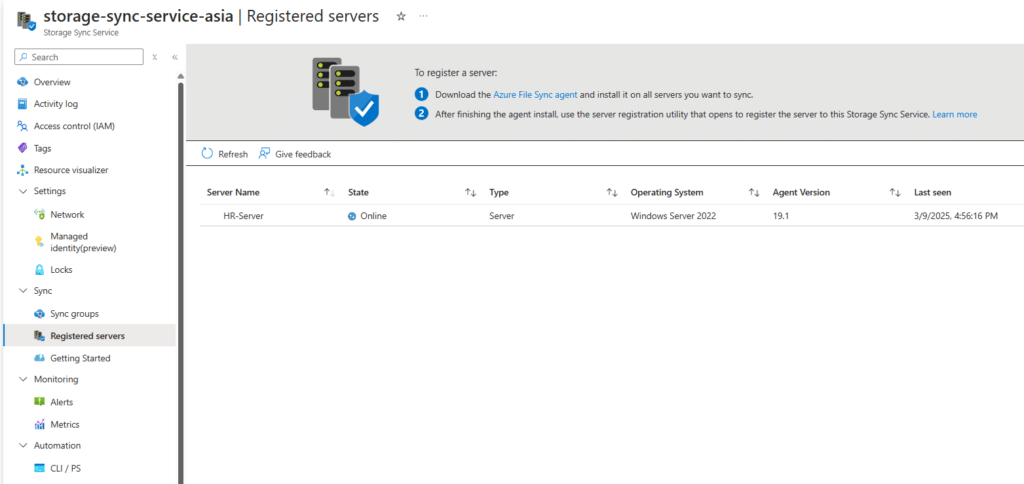Sort the table by Agent Version

coord(896,192)
